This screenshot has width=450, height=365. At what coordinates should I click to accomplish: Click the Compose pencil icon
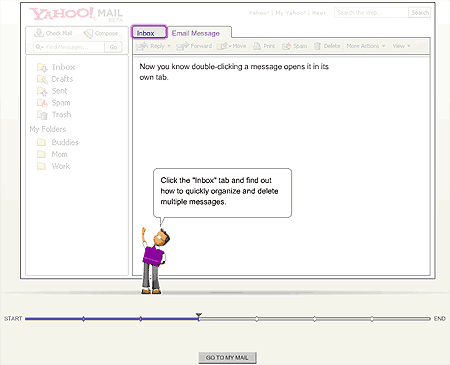click(88, 33)
